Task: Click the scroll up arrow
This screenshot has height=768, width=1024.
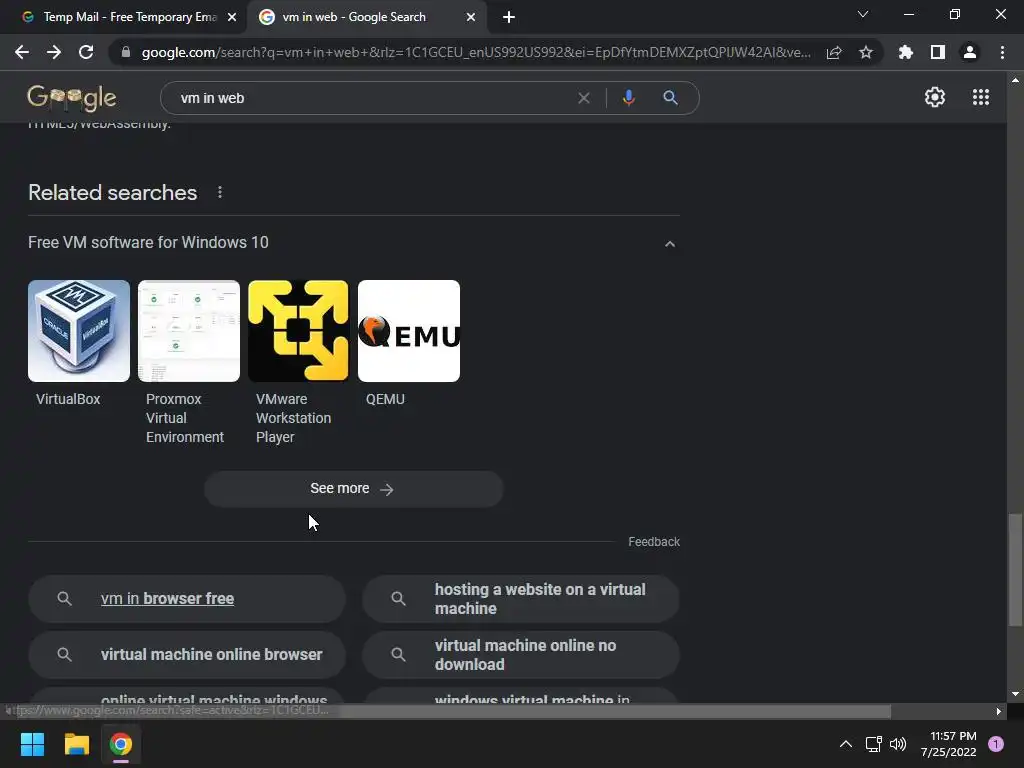Action: 1015,80
